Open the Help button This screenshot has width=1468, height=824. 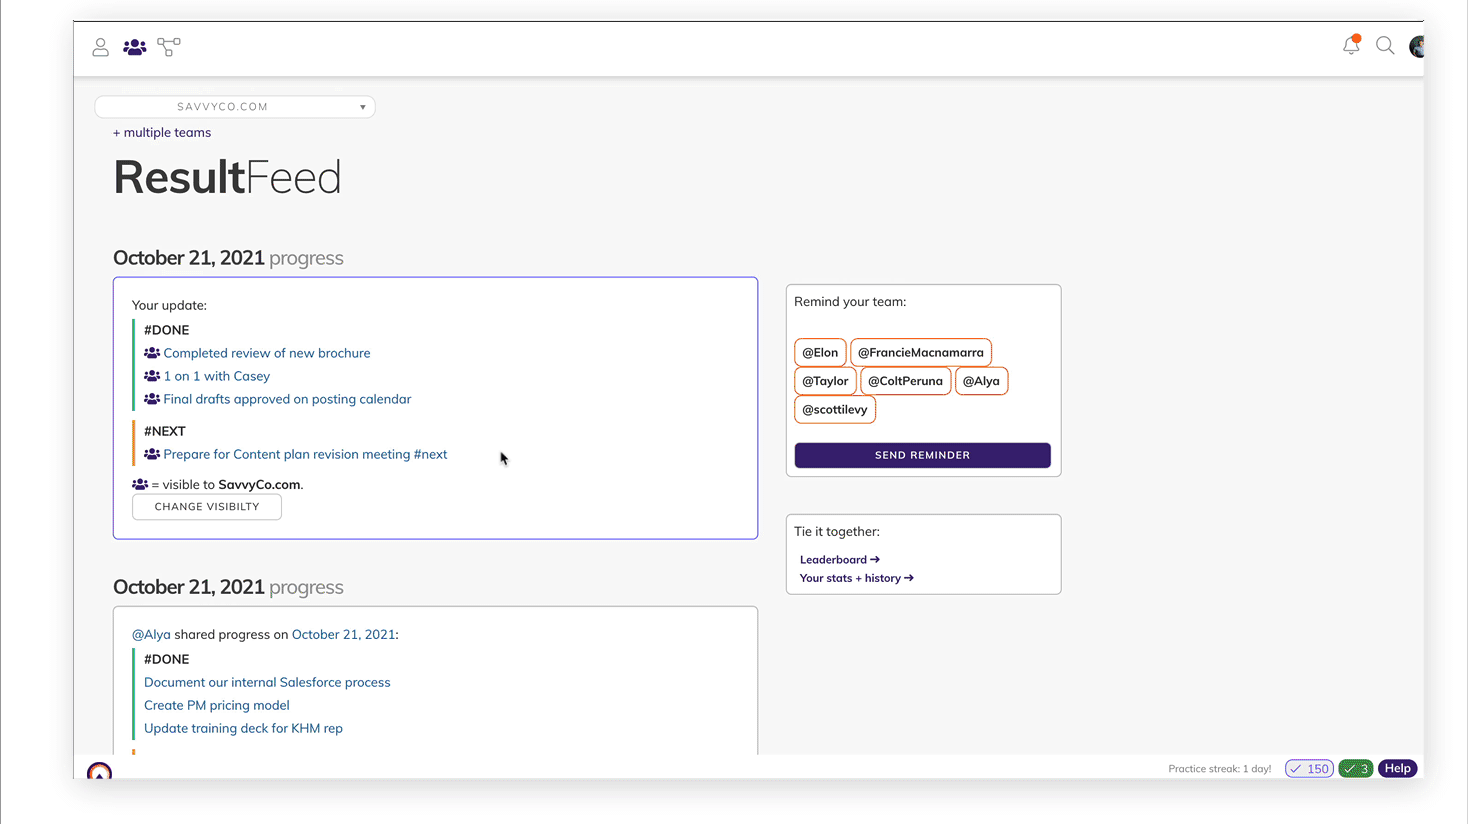coord(1398,769)
